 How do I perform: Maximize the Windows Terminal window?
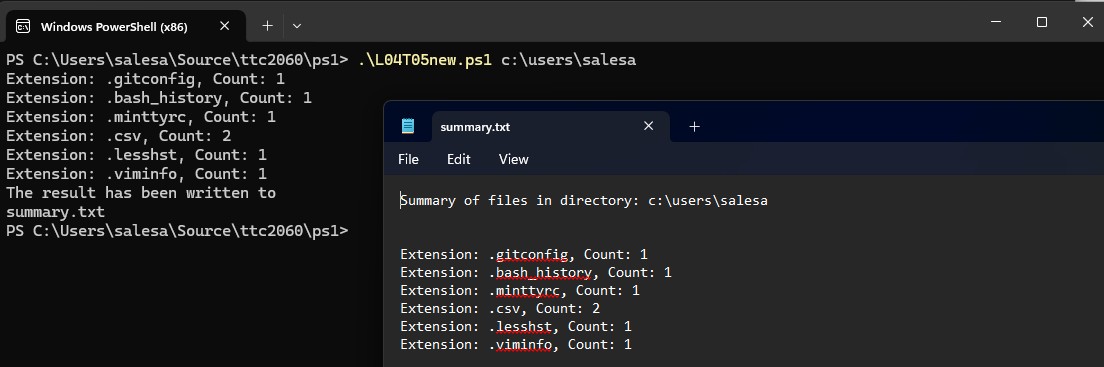coord(1041,23)
